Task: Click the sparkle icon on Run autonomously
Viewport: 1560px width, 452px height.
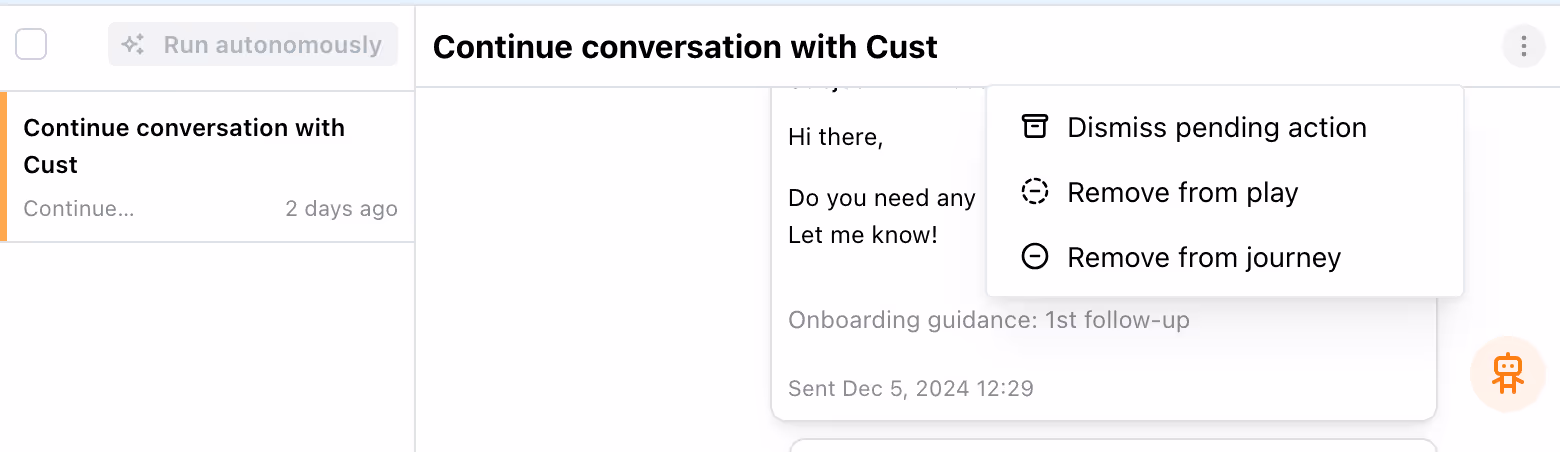Action: coord(133,45)
